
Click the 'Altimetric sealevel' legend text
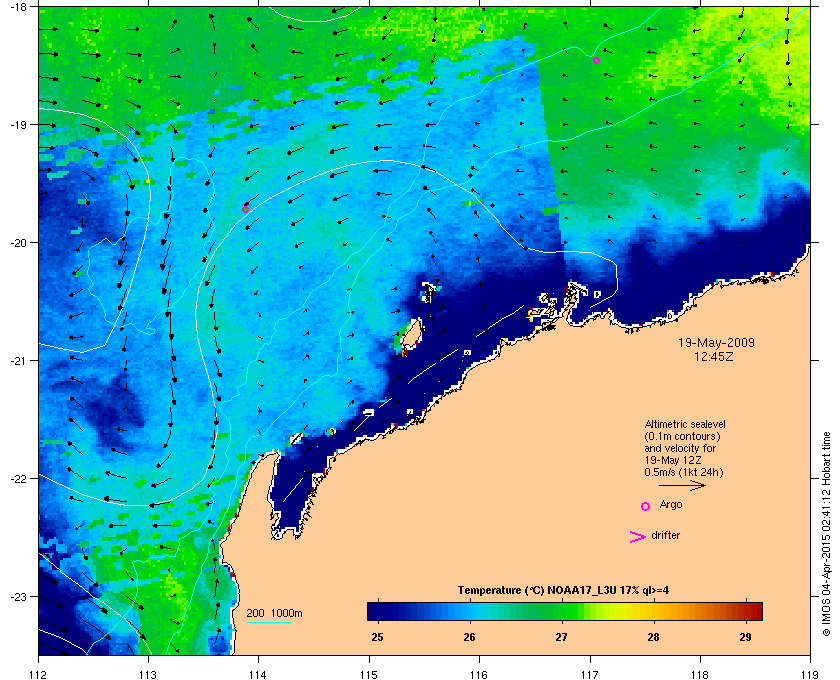(x=685, y=424)
